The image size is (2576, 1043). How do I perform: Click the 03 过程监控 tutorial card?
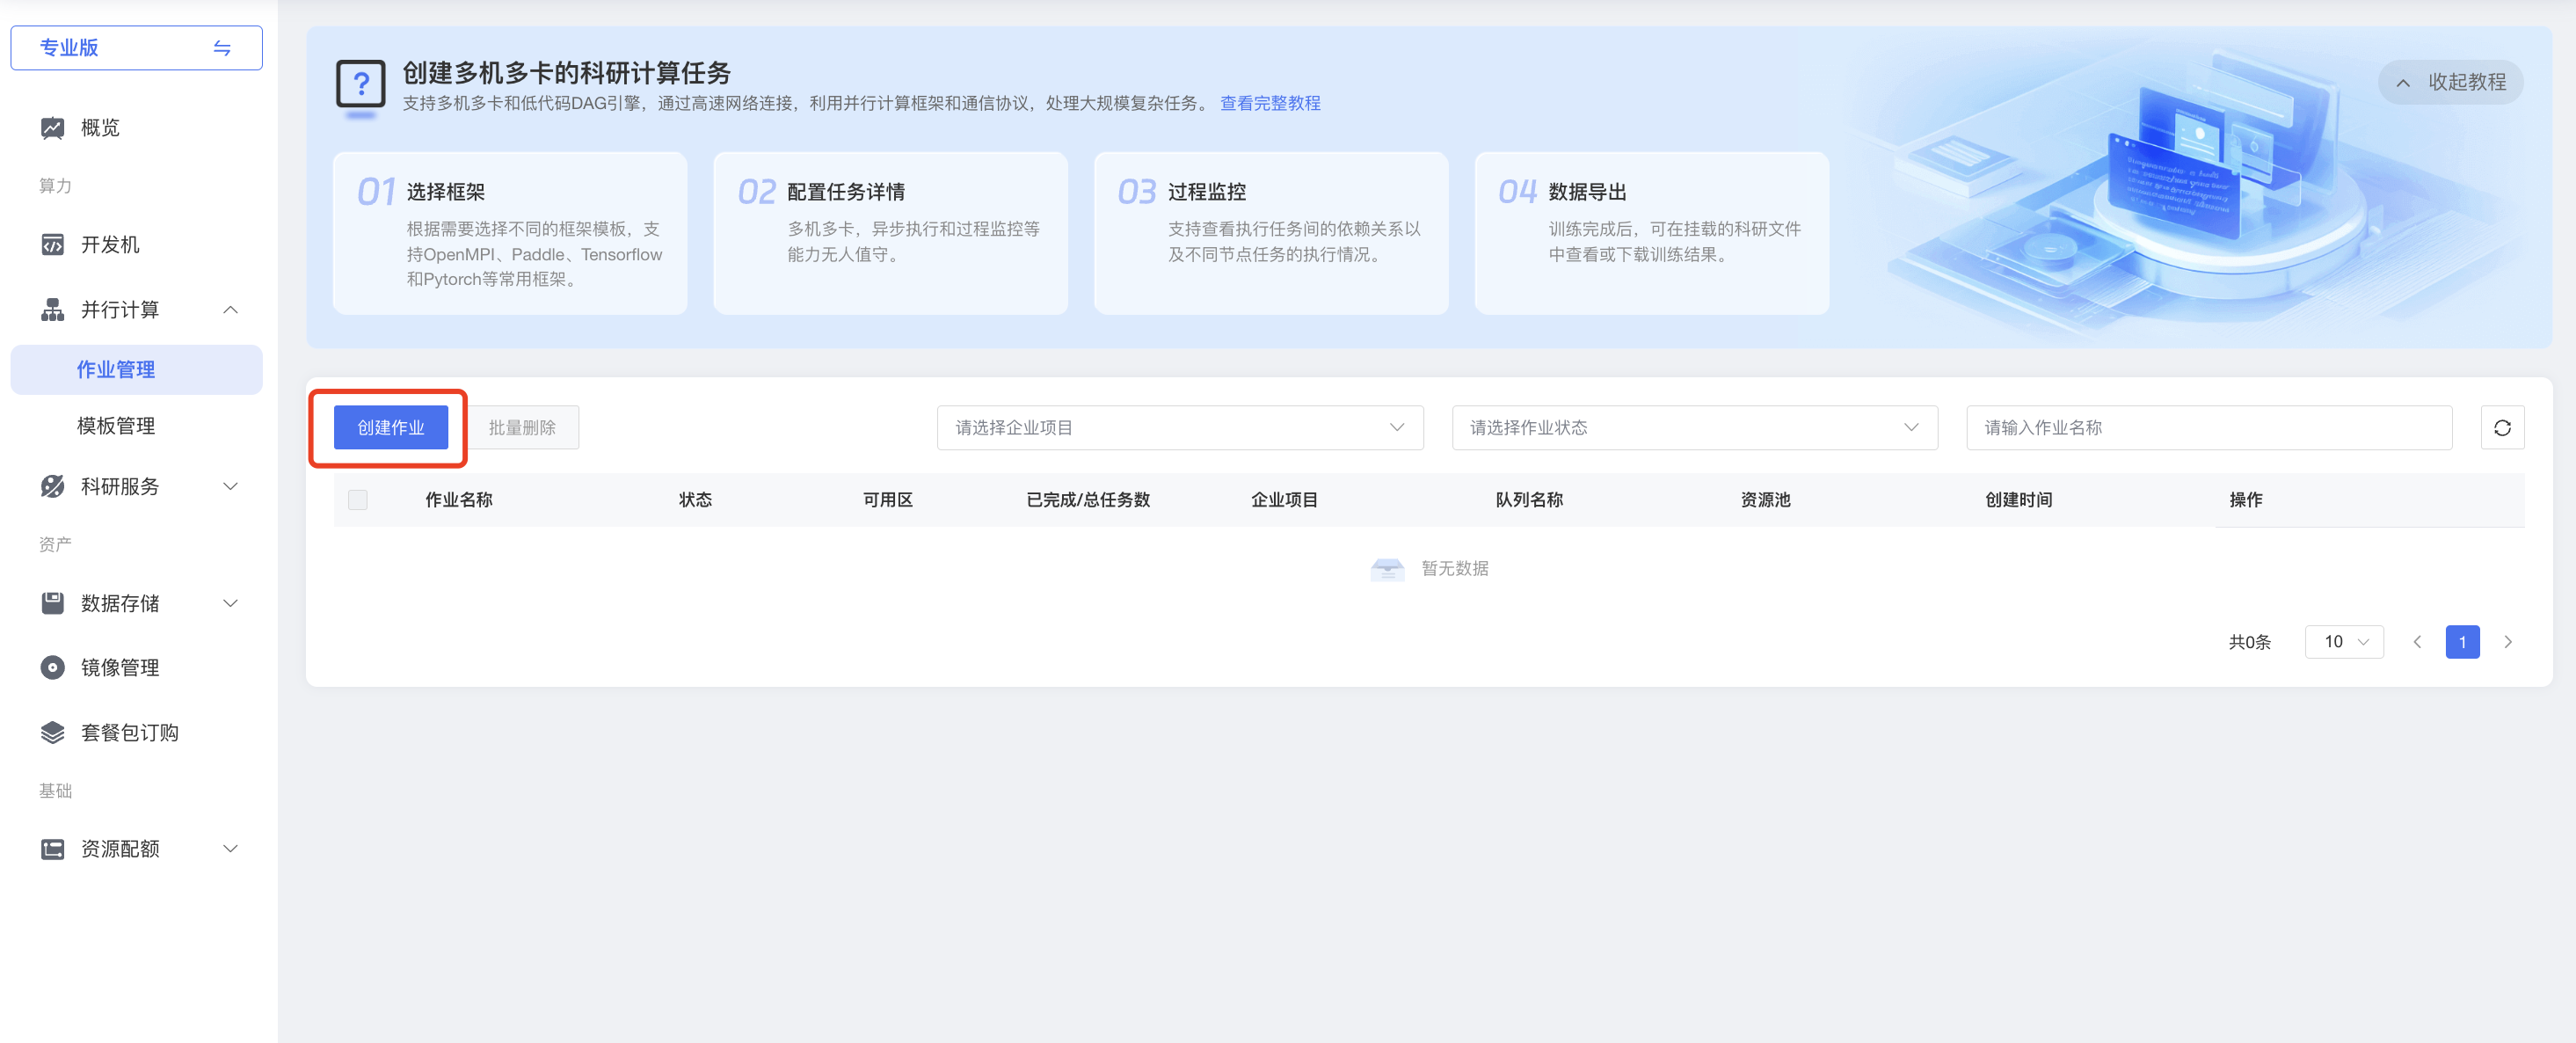click(x=1271, y=234)
